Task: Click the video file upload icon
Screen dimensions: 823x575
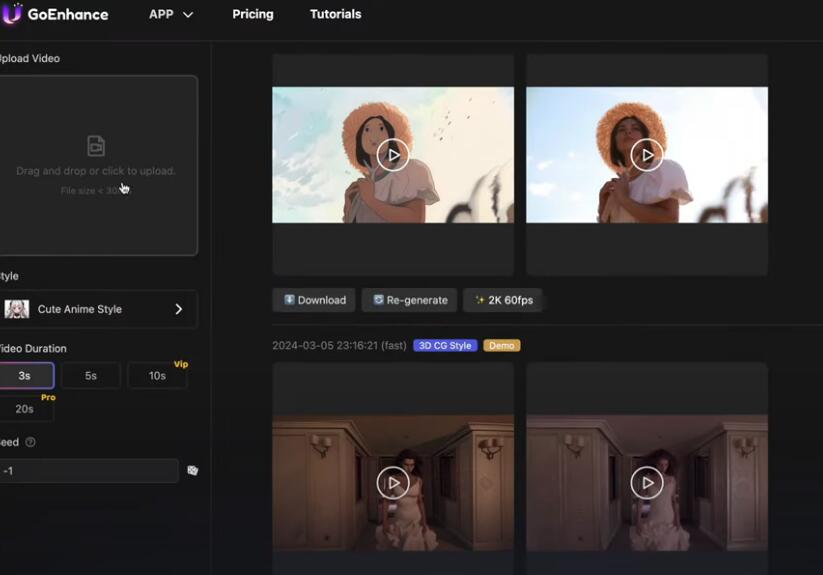Action: pyautogui.click(x=96, y=146)
